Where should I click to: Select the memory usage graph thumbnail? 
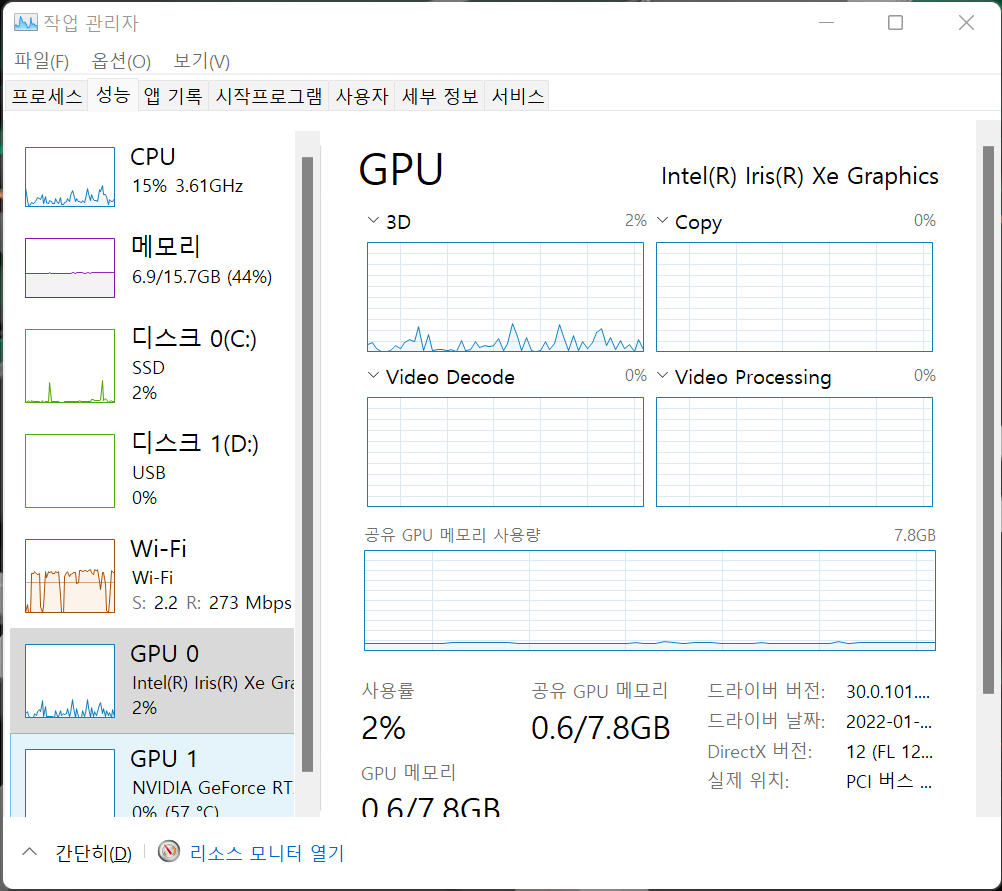point(70,267)
